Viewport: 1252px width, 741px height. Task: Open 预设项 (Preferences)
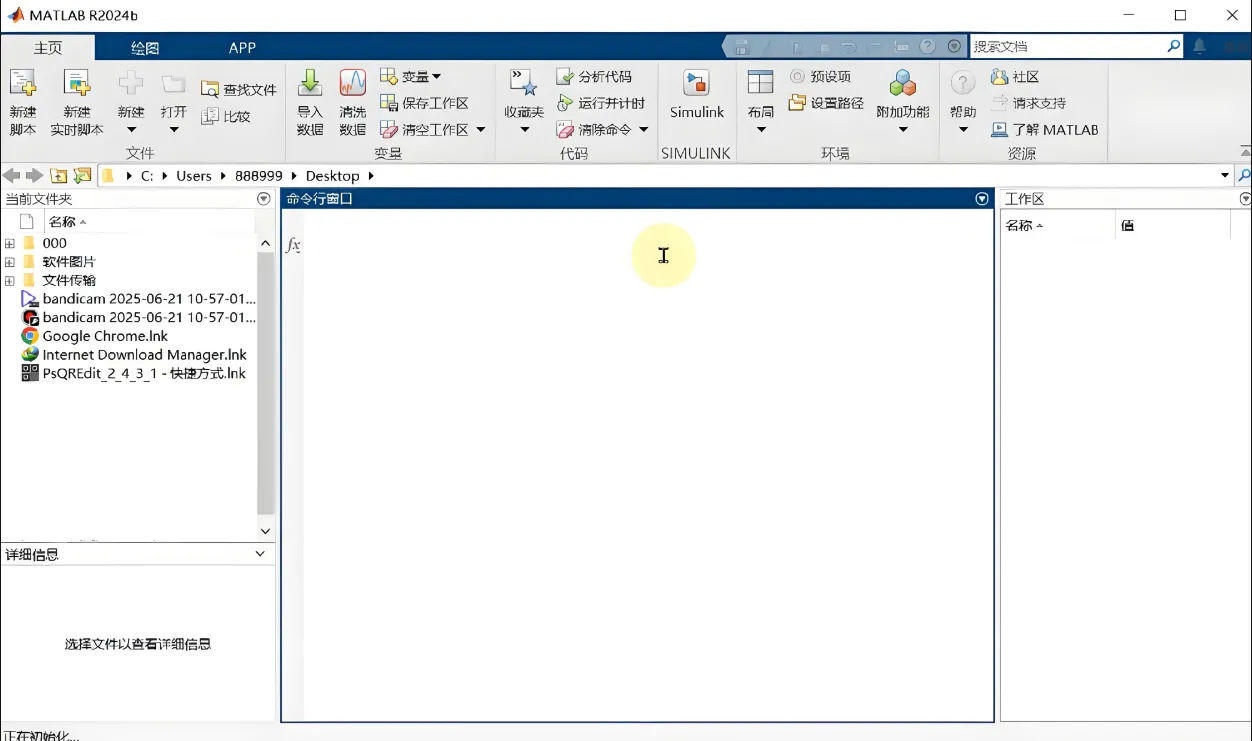pos(820,76)
